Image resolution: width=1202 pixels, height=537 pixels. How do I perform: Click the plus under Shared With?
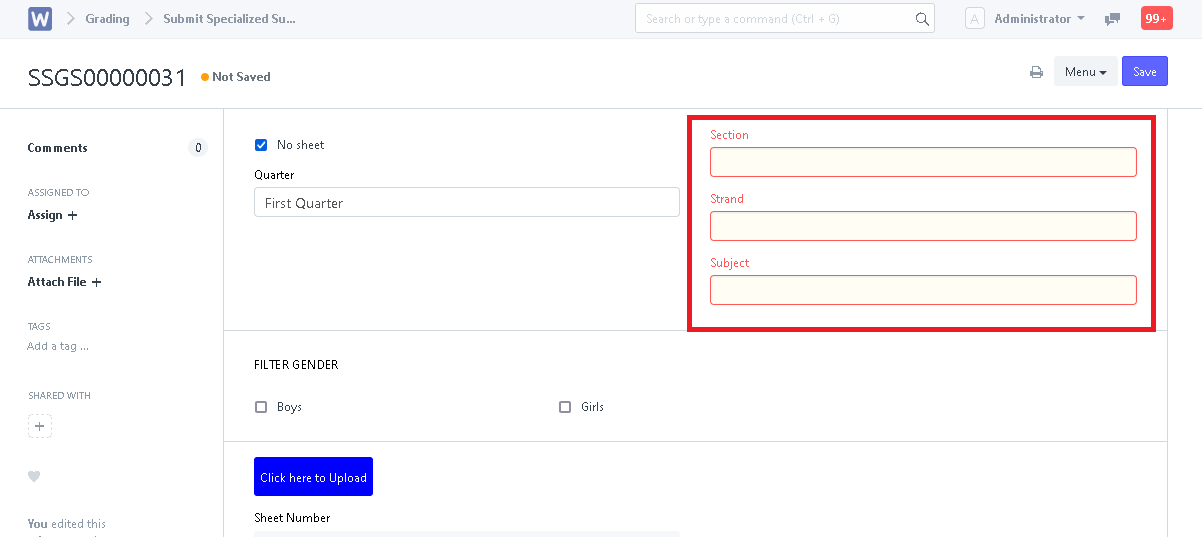[40, 427]
